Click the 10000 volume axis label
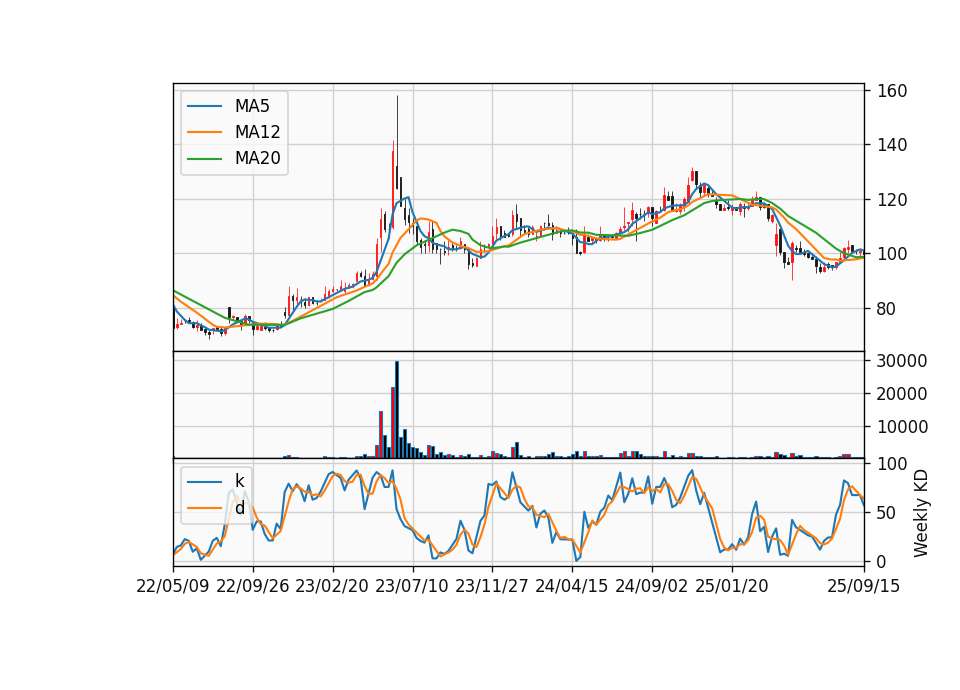This screenshot has width=960, height=690. [902, 427]
